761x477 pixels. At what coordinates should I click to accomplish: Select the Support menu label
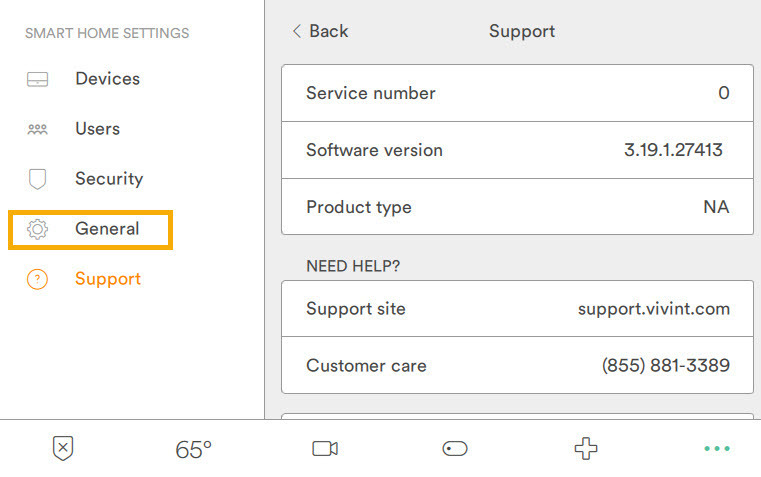pyautogui.click(x=108, y=279)
